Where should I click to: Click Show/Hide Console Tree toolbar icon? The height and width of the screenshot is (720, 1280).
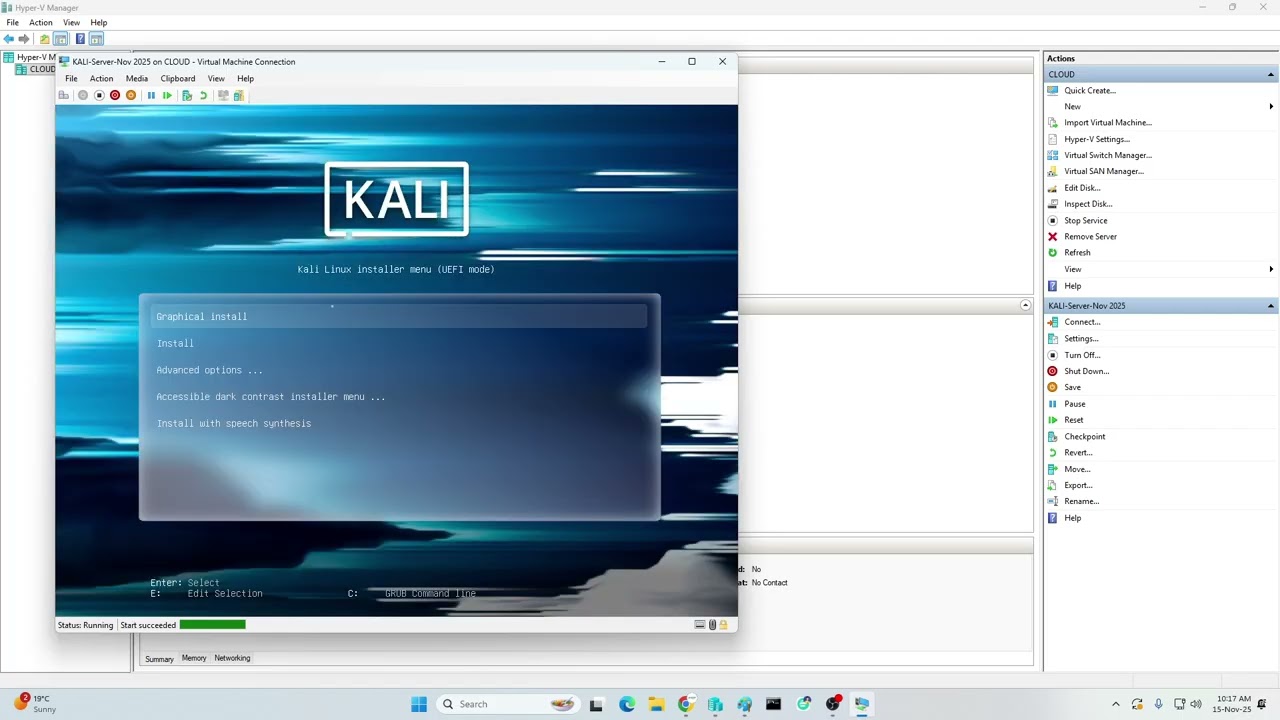pos(60,39)
